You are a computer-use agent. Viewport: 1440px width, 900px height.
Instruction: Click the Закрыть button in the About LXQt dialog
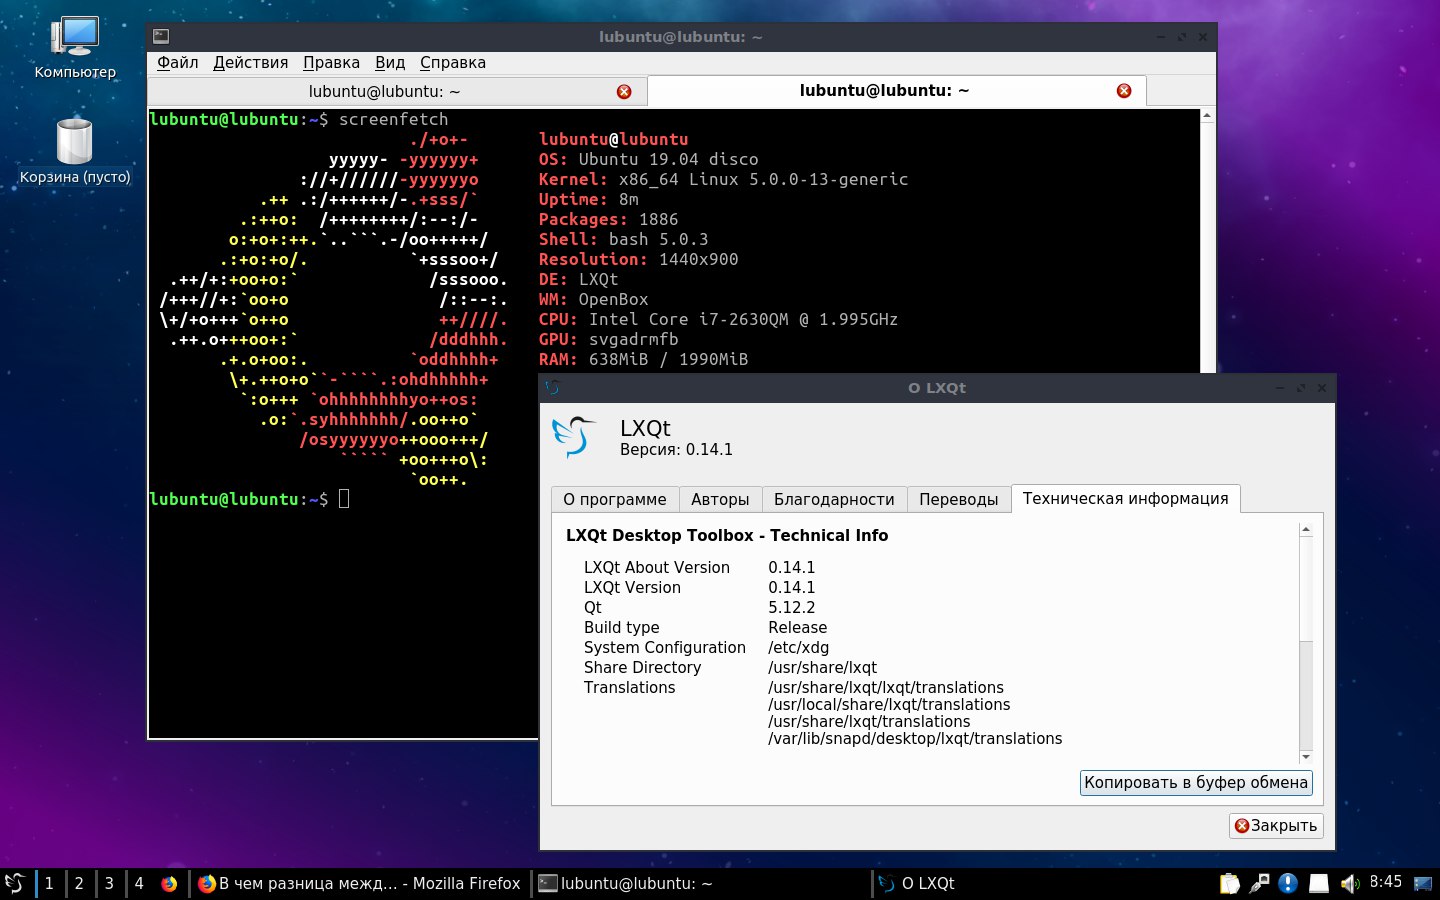click(1276, 826)
